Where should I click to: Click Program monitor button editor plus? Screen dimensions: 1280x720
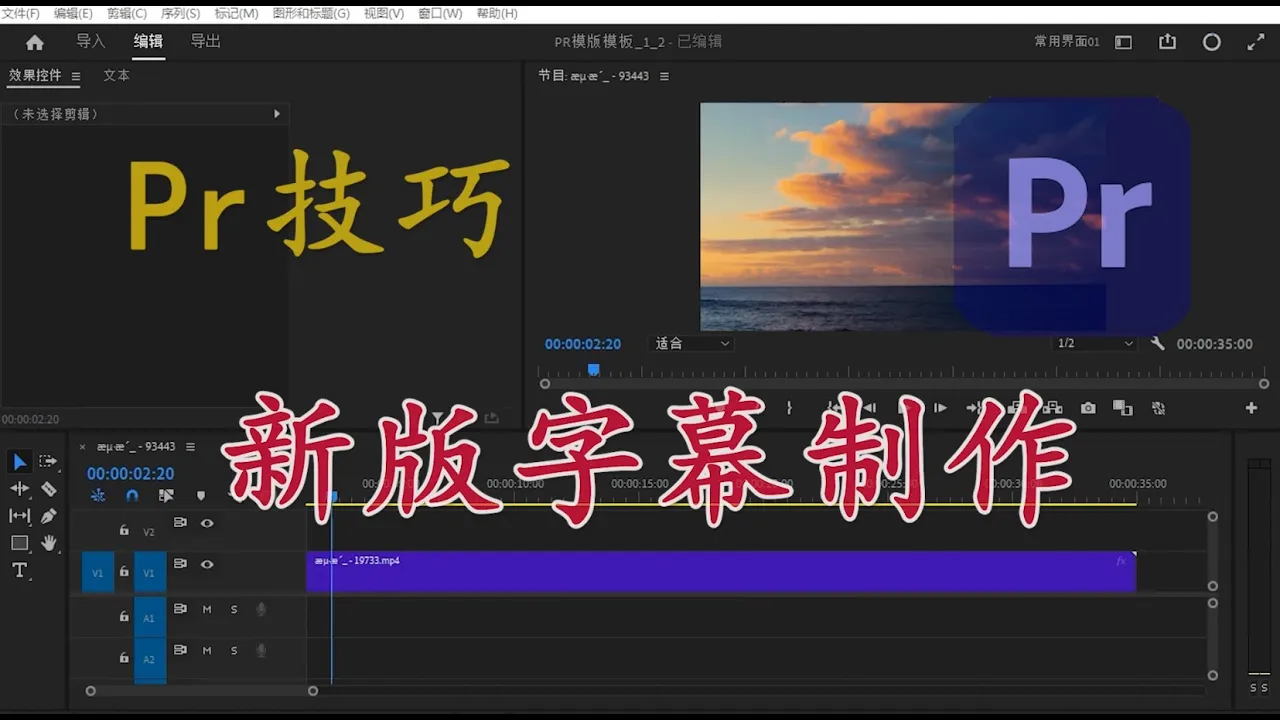[x=1251, y=408]
